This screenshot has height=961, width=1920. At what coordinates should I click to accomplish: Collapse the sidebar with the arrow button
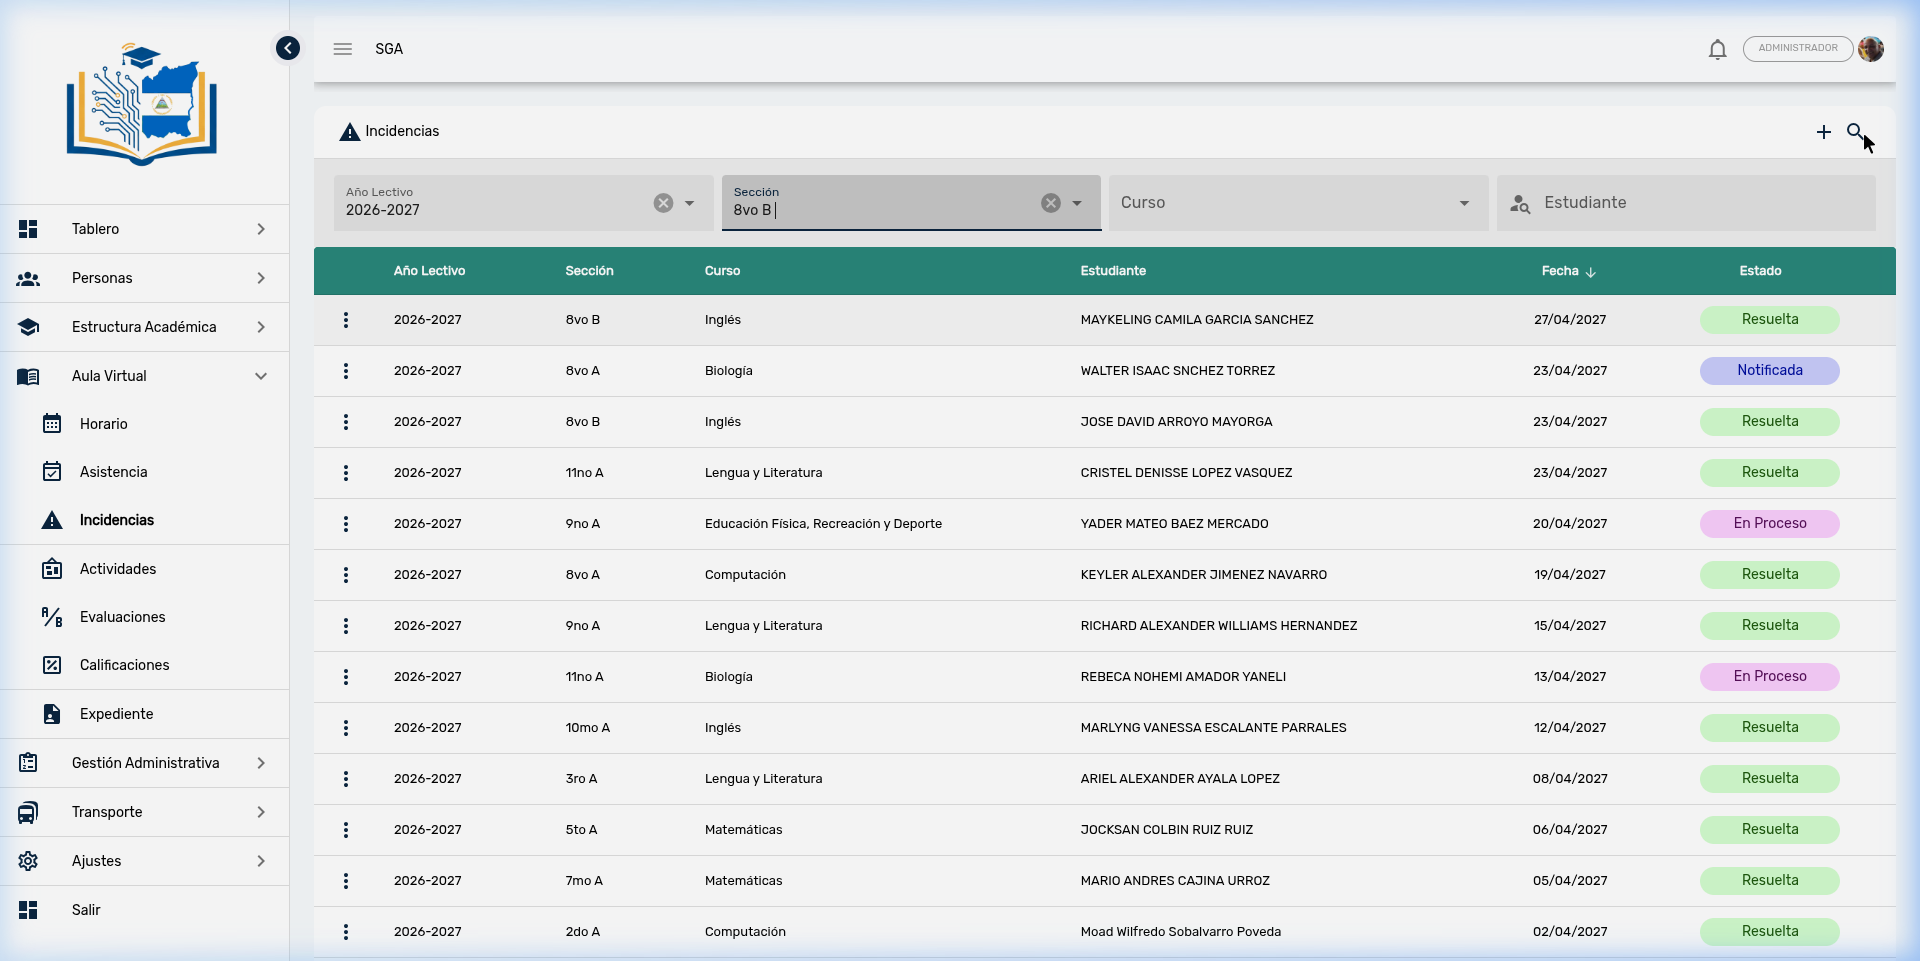pyautogui.click(x=288, y=48)
